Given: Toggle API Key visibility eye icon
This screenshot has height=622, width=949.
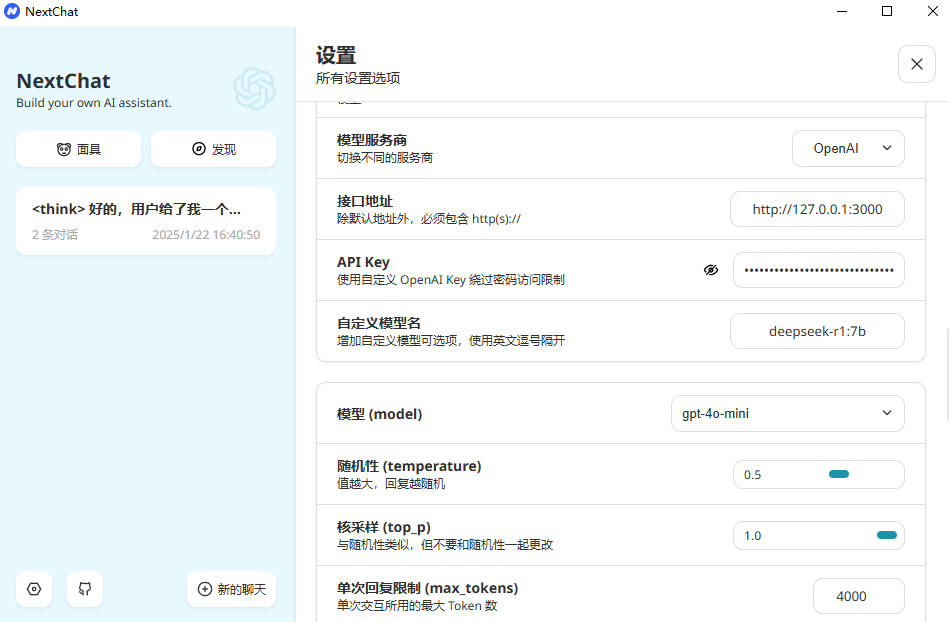Looking at the screenshot, I should 711,270.
